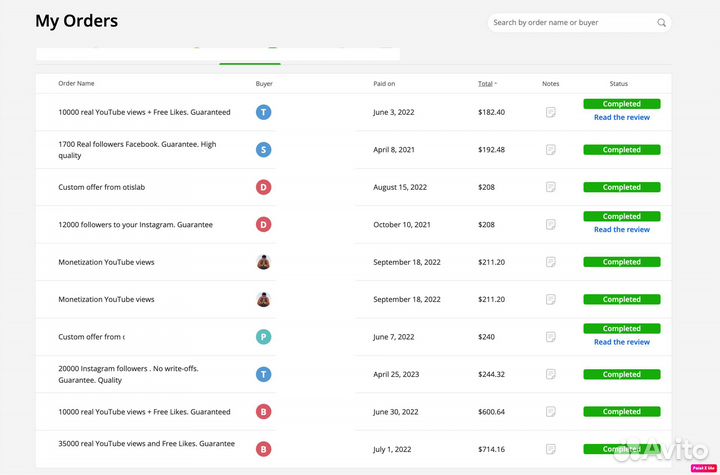The image size is (720, 475).
Task: Read the review for the June 3, 2022 order
Action: [621, 118]
